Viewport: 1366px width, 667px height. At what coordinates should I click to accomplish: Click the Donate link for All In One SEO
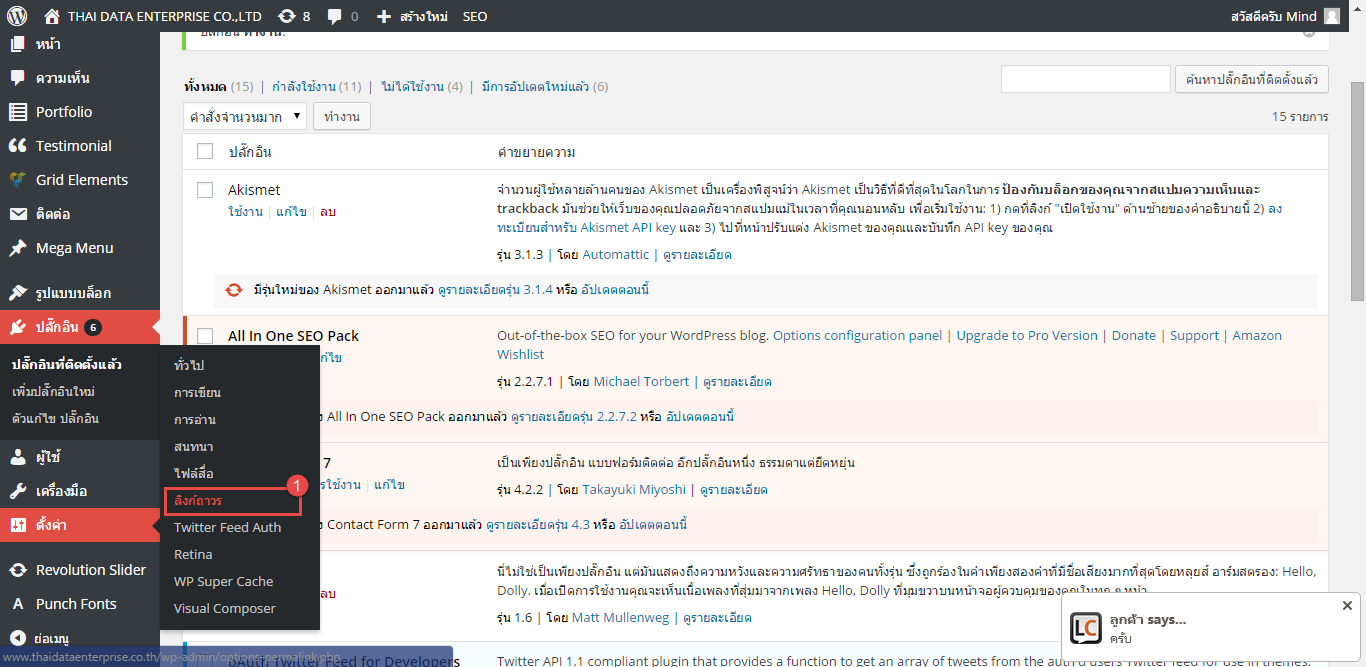click(x=1134, y=336)
